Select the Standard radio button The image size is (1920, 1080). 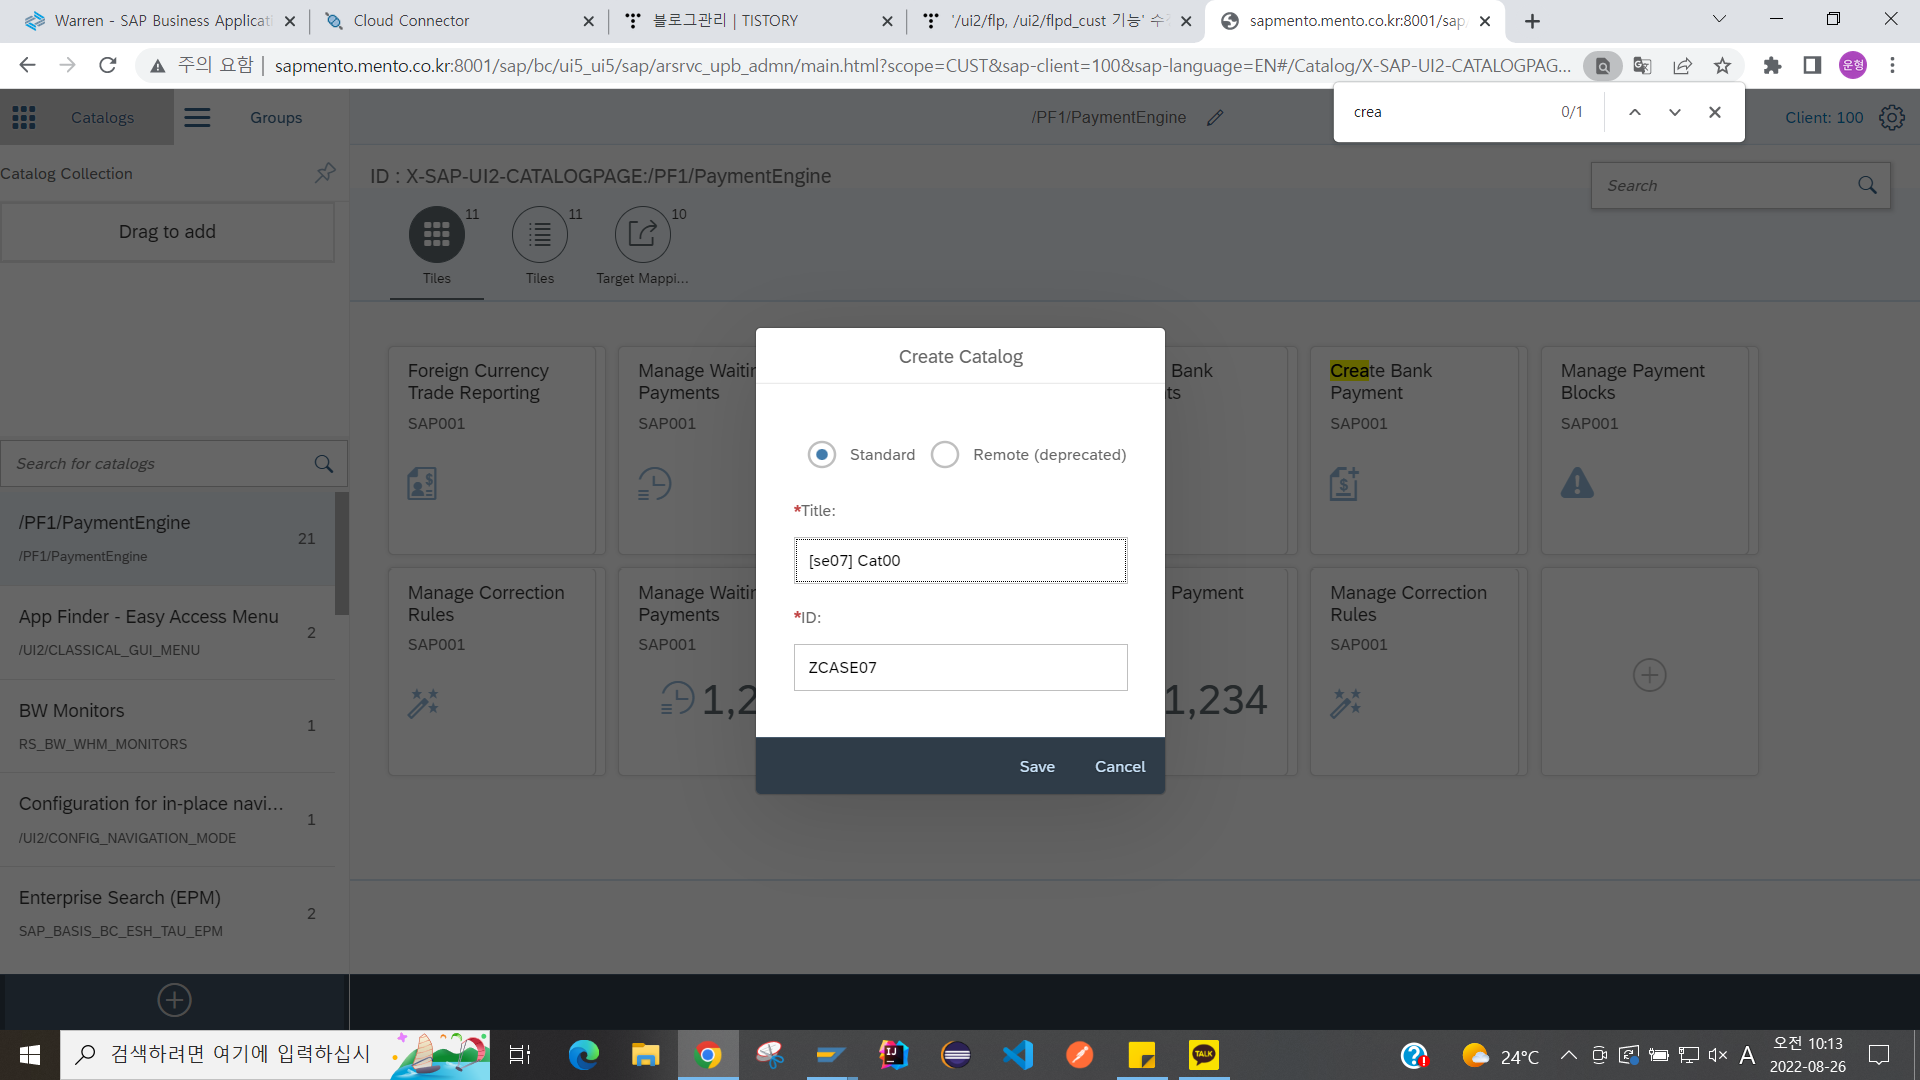(821, 454)
